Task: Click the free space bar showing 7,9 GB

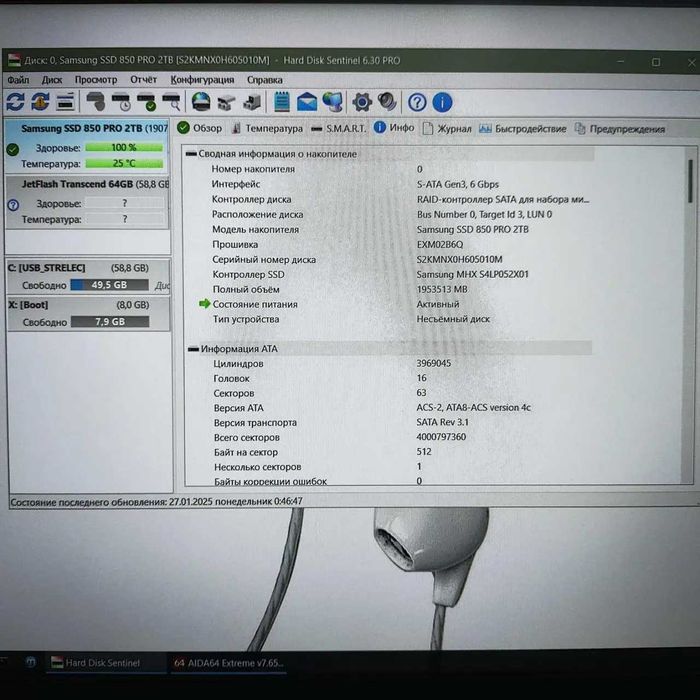Action: (x=110, y=321)
